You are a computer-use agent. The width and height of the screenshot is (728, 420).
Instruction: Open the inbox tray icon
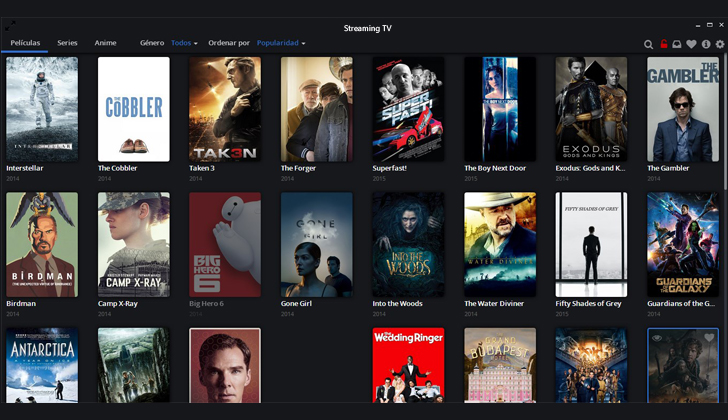(677, 44)
